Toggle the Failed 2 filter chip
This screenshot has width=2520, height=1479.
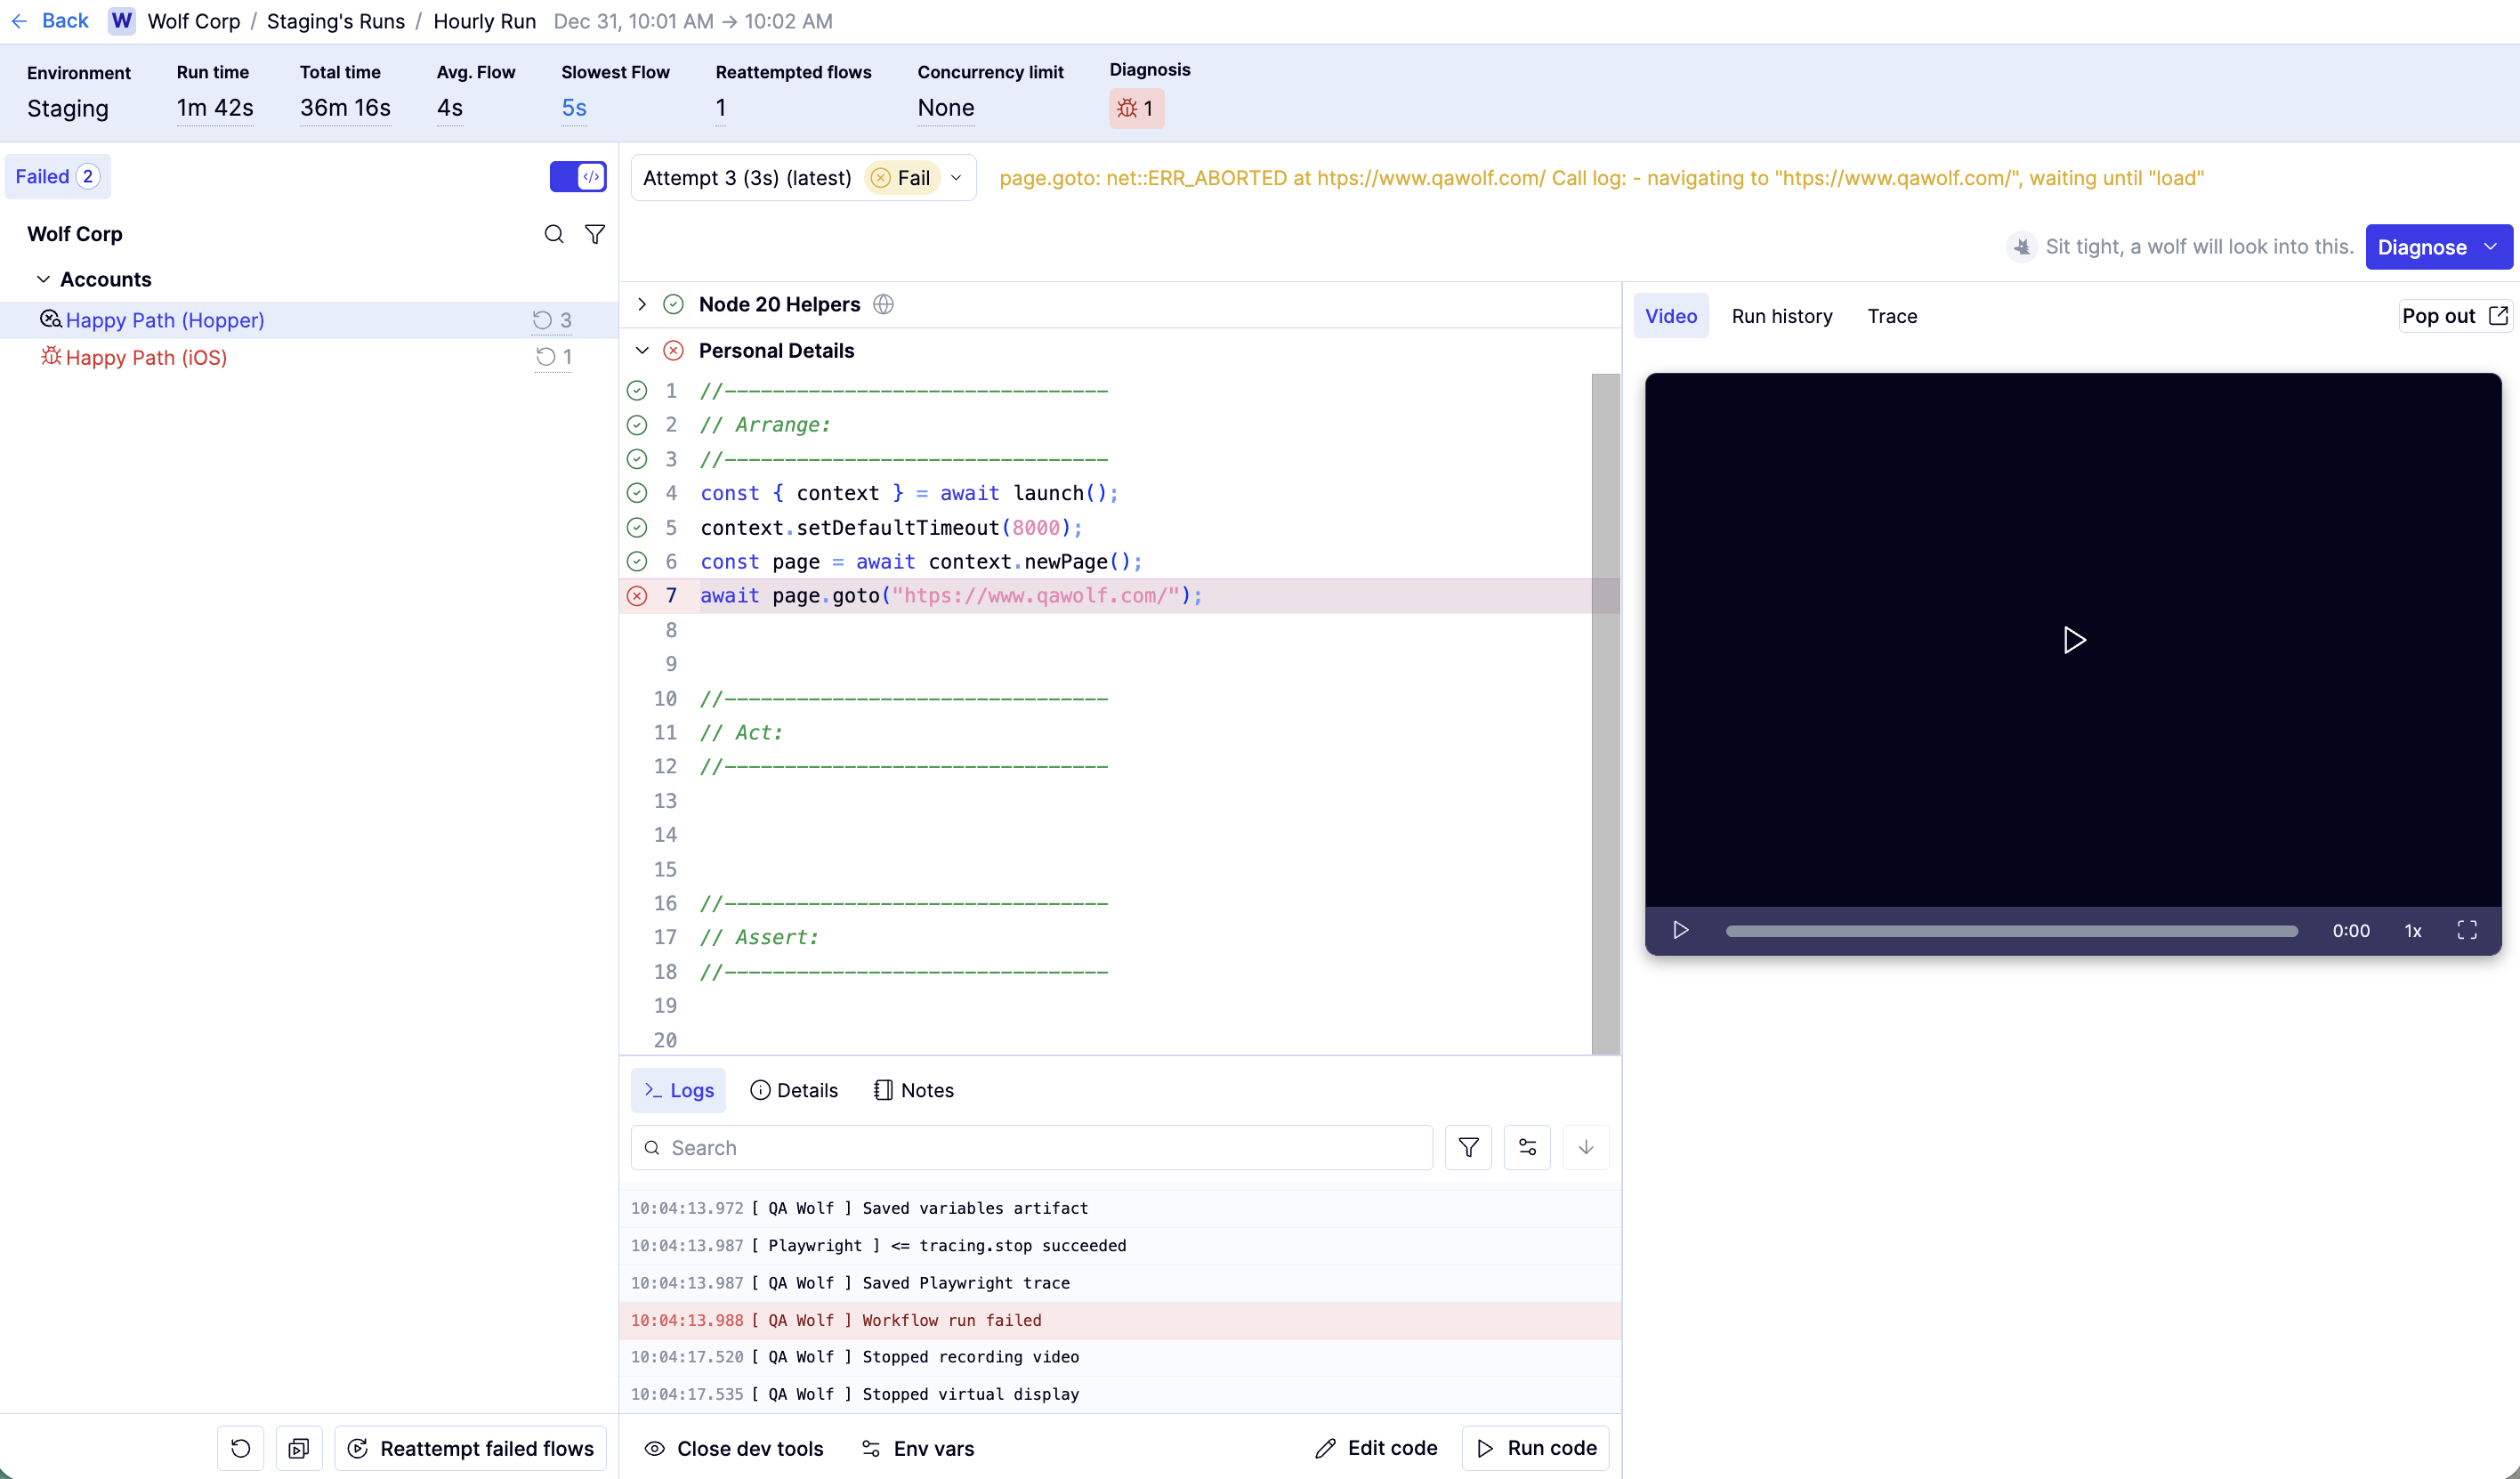[57, 177]
